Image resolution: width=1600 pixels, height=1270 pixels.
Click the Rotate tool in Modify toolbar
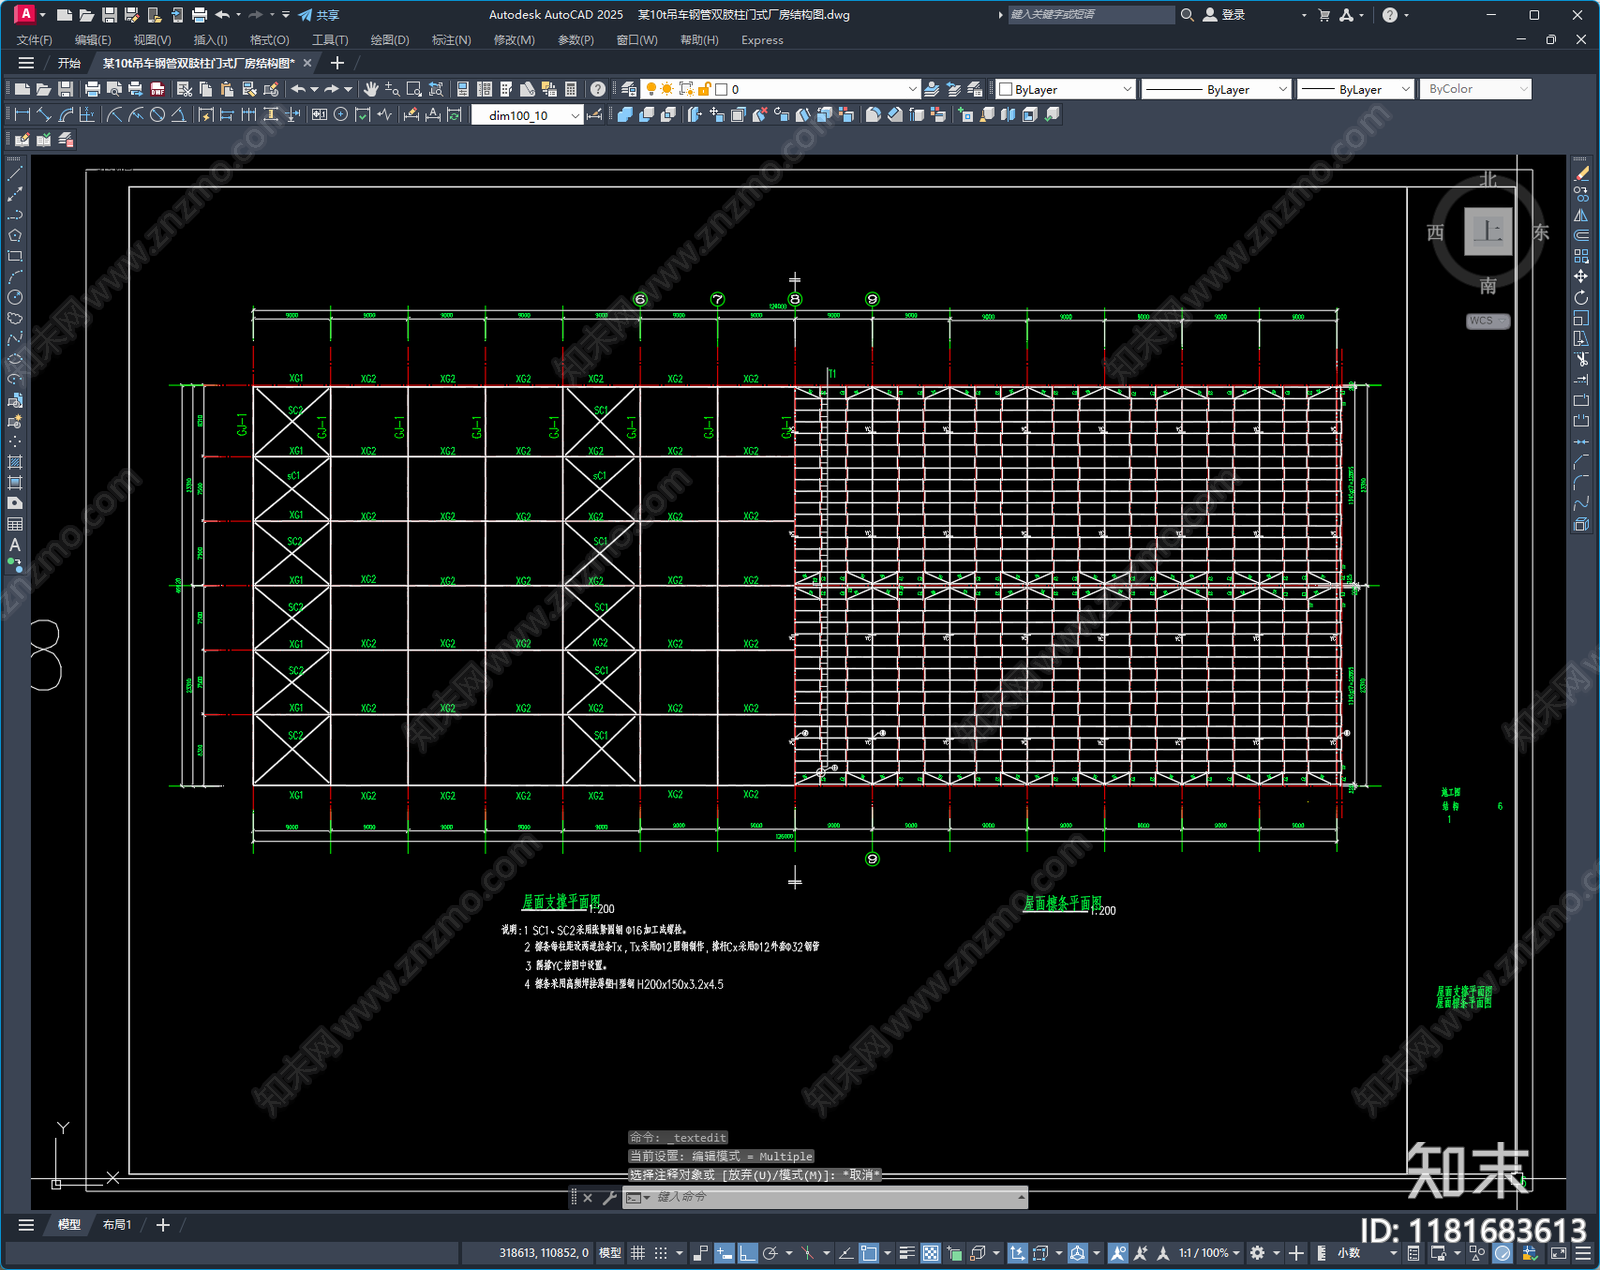[x=1581, y=298]
